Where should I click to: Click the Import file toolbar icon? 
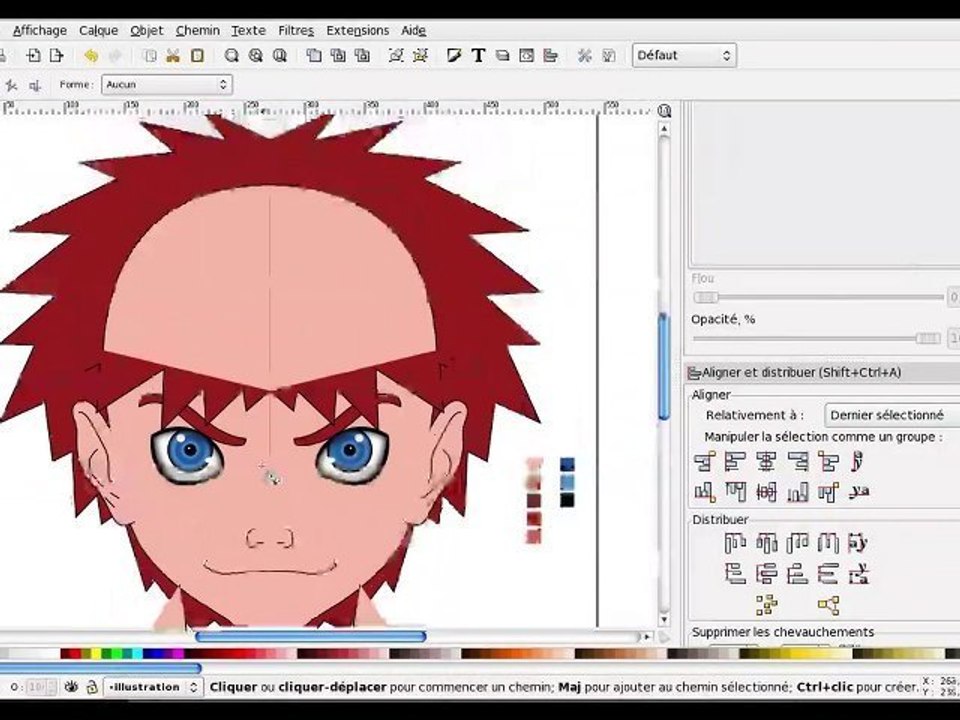click(x=34, y=56)
